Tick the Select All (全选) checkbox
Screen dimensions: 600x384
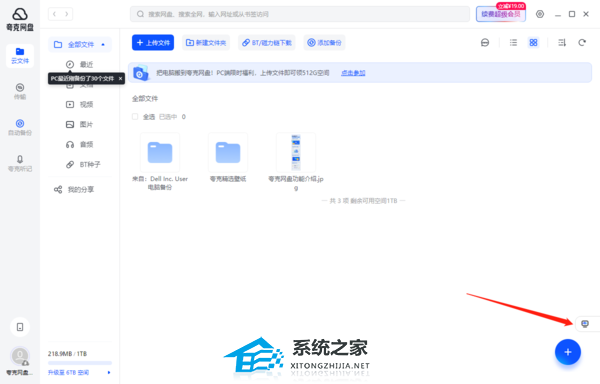pos(135,117)
